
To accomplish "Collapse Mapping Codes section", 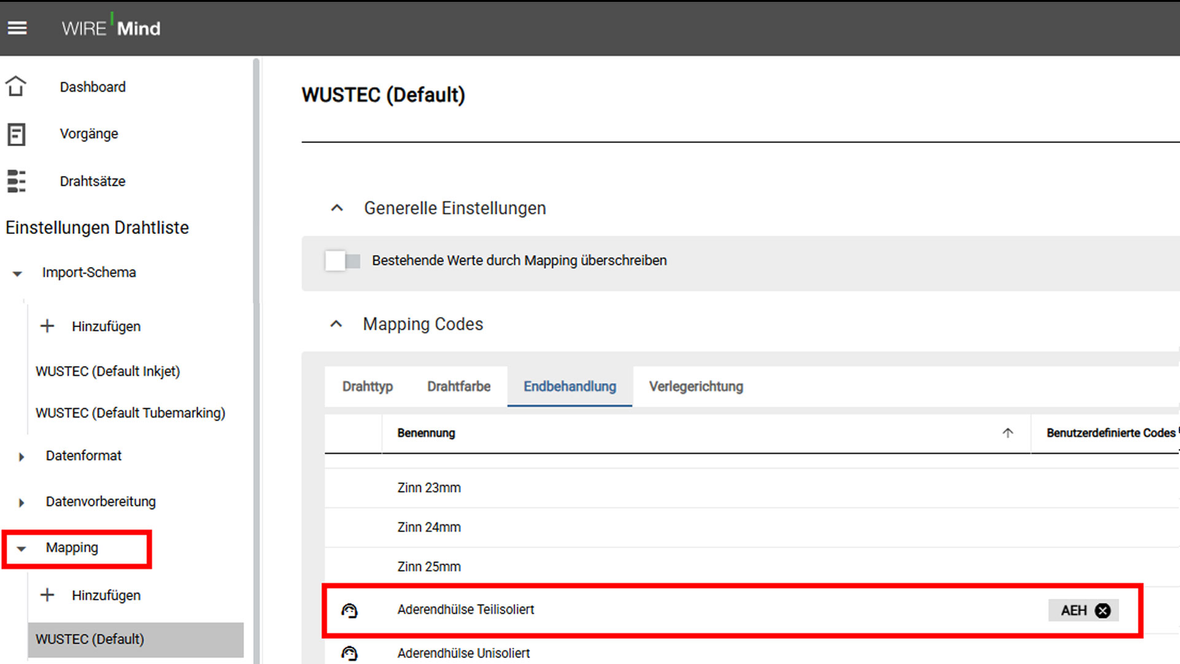I will 336,324.
